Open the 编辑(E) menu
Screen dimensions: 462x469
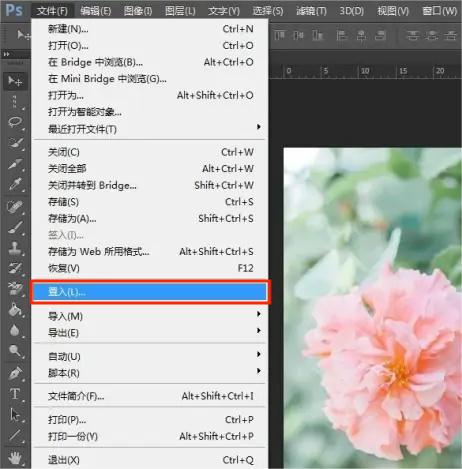tap(95, 11)
